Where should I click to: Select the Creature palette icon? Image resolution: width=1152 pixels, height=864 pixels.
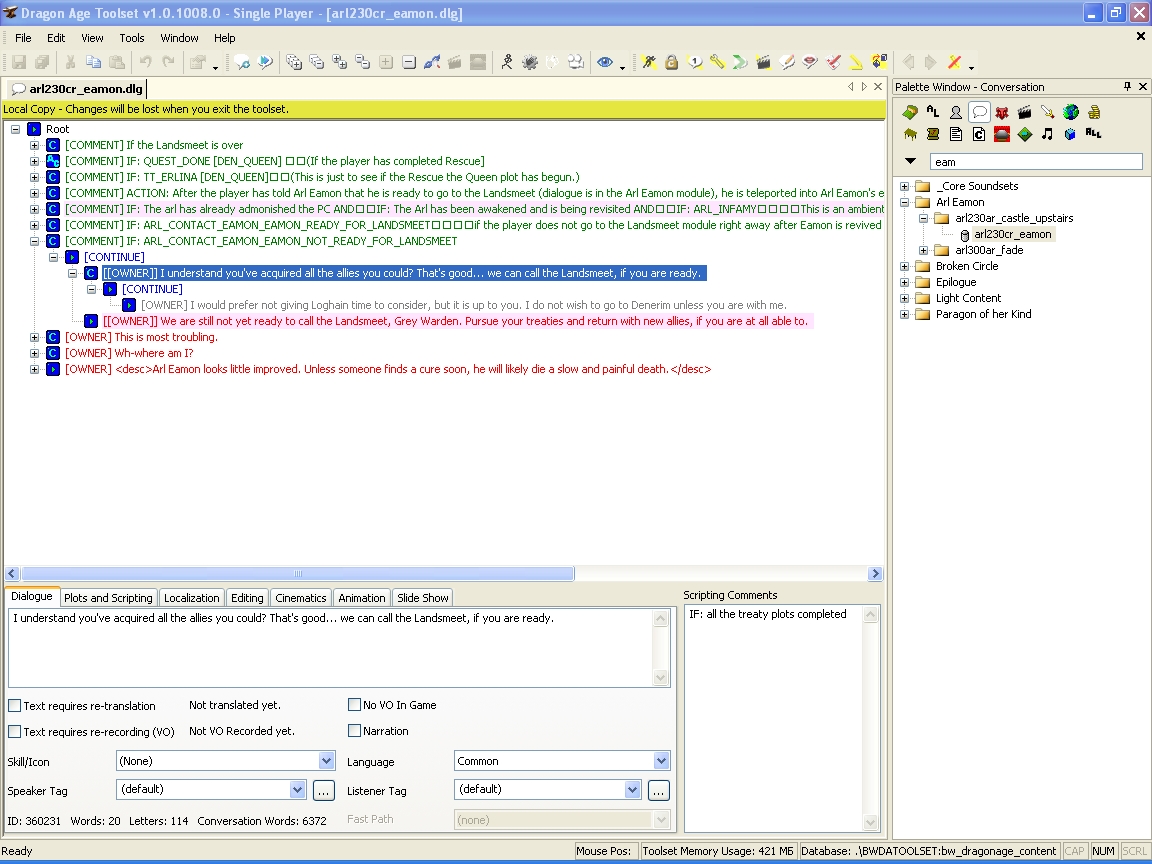(956, 112)
